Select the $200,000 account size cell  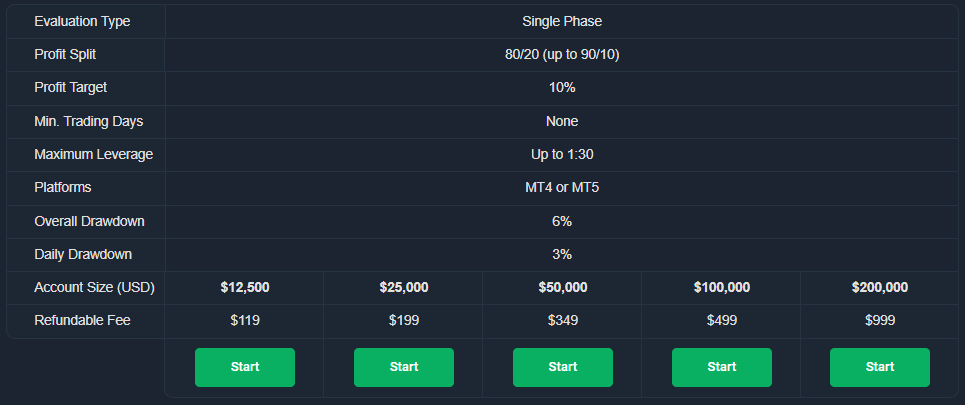pyautogui.click(x=879, y=287)
